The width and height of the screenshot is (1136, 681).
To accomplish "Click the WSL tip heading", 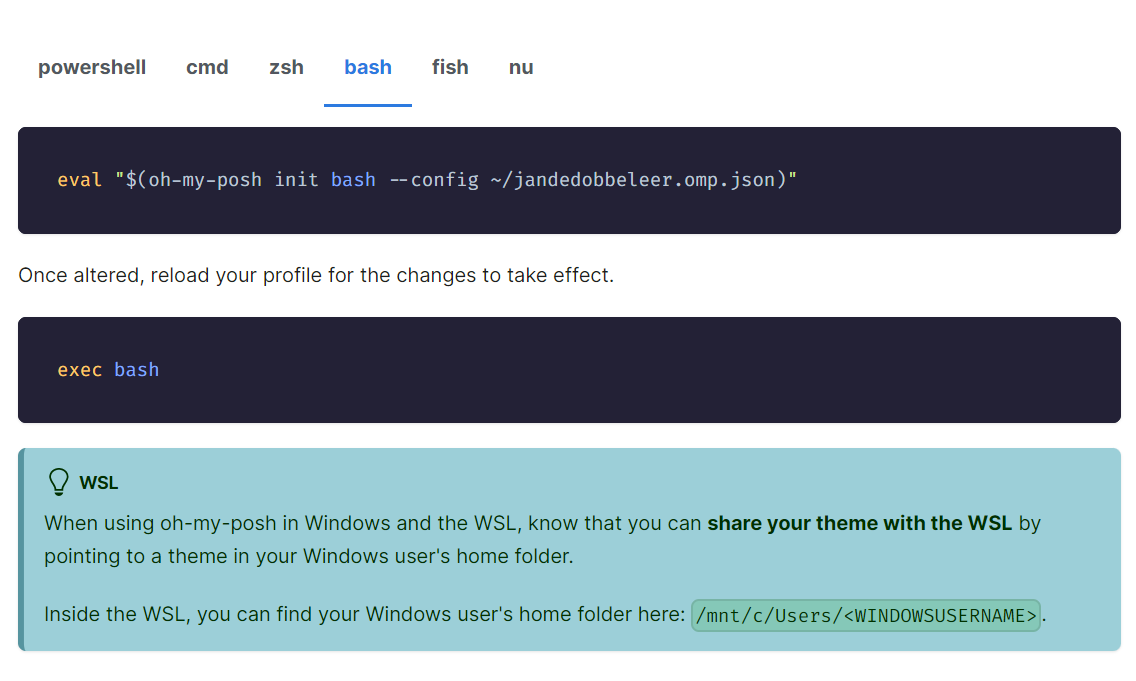I will [x=100, y=482].
